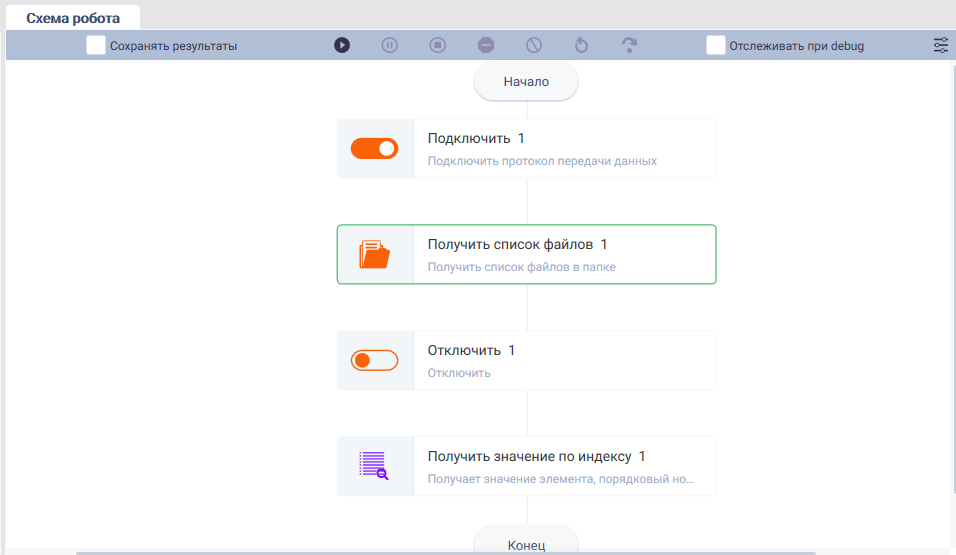
Task: Tick the Отслеживать при debug checkbox
Action: coord(716,45)
